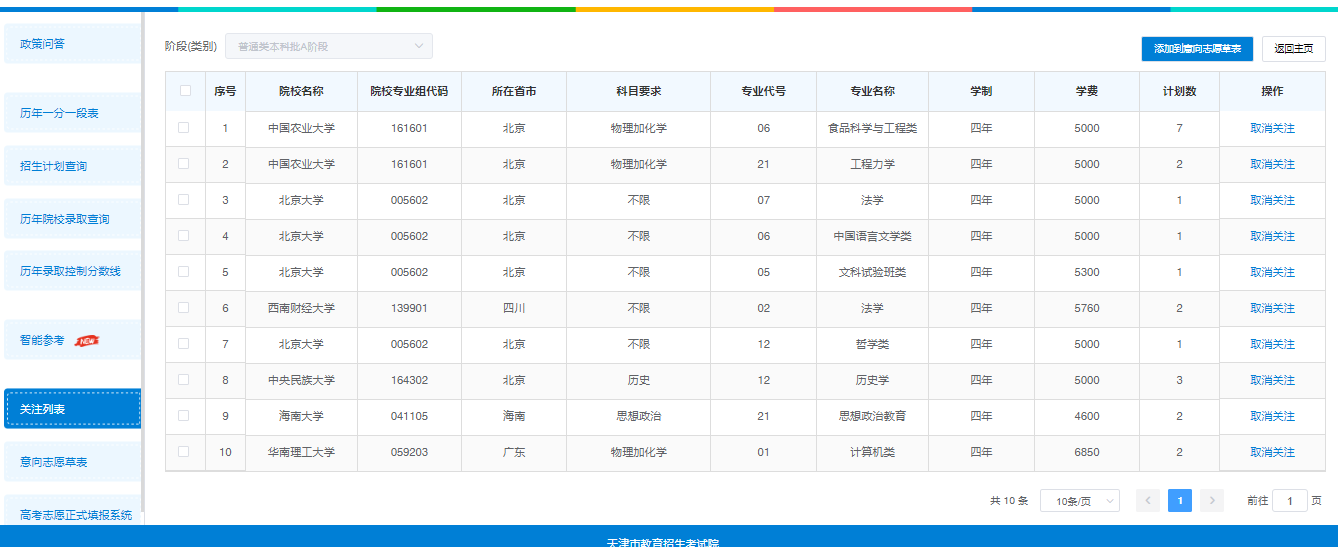
Task: Click the 四川 province cell
Action: point(514,308)
